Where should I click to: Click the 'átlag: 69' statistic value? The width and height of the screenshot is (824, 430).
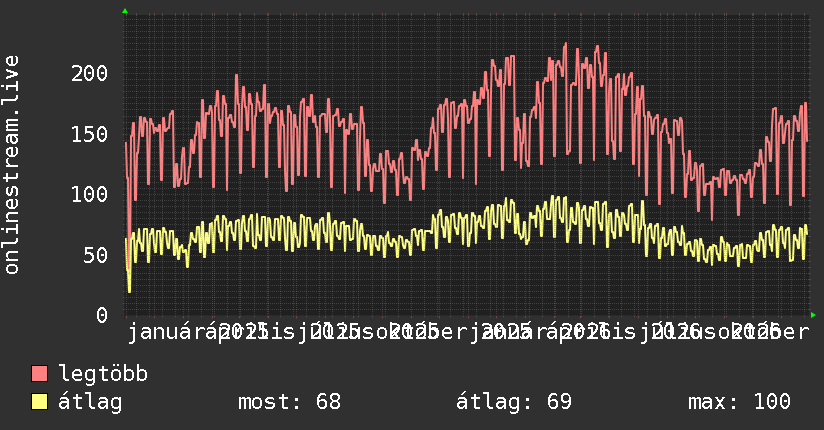[x=513, y=402]
